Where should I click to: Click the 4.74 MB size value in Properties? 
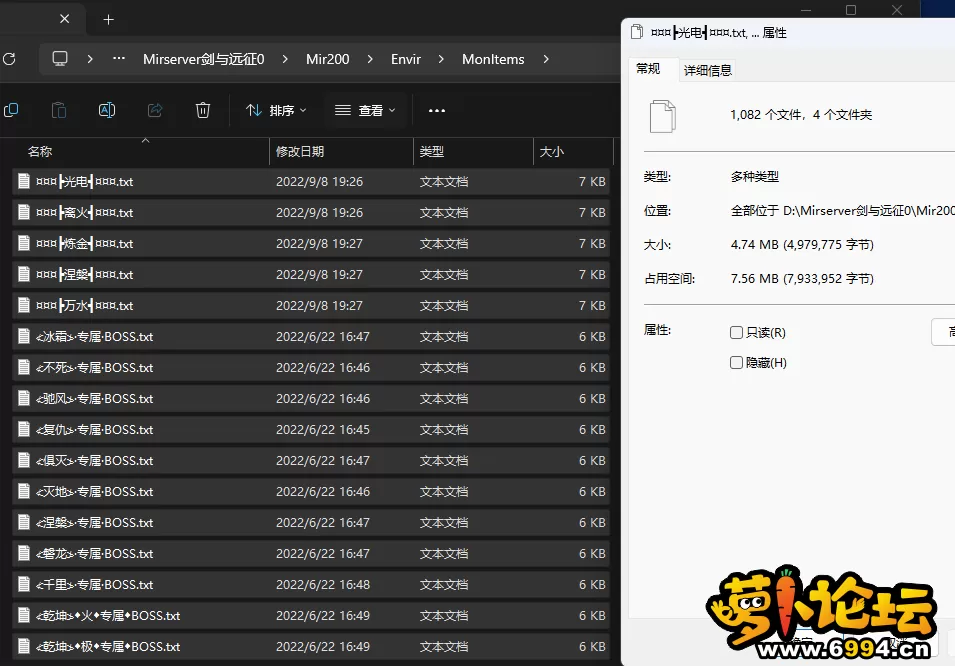[x=802, y=244]
